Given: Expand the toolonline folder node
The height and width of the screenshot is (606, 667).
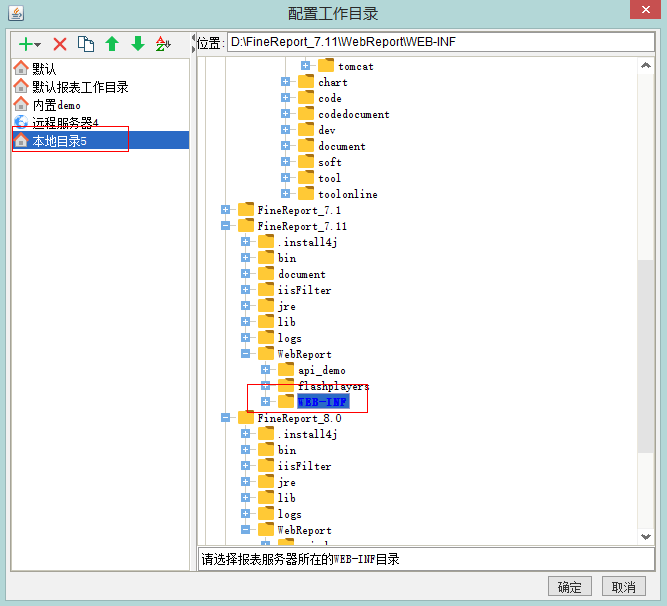Looking at the screenshot, I should (285, 193).
